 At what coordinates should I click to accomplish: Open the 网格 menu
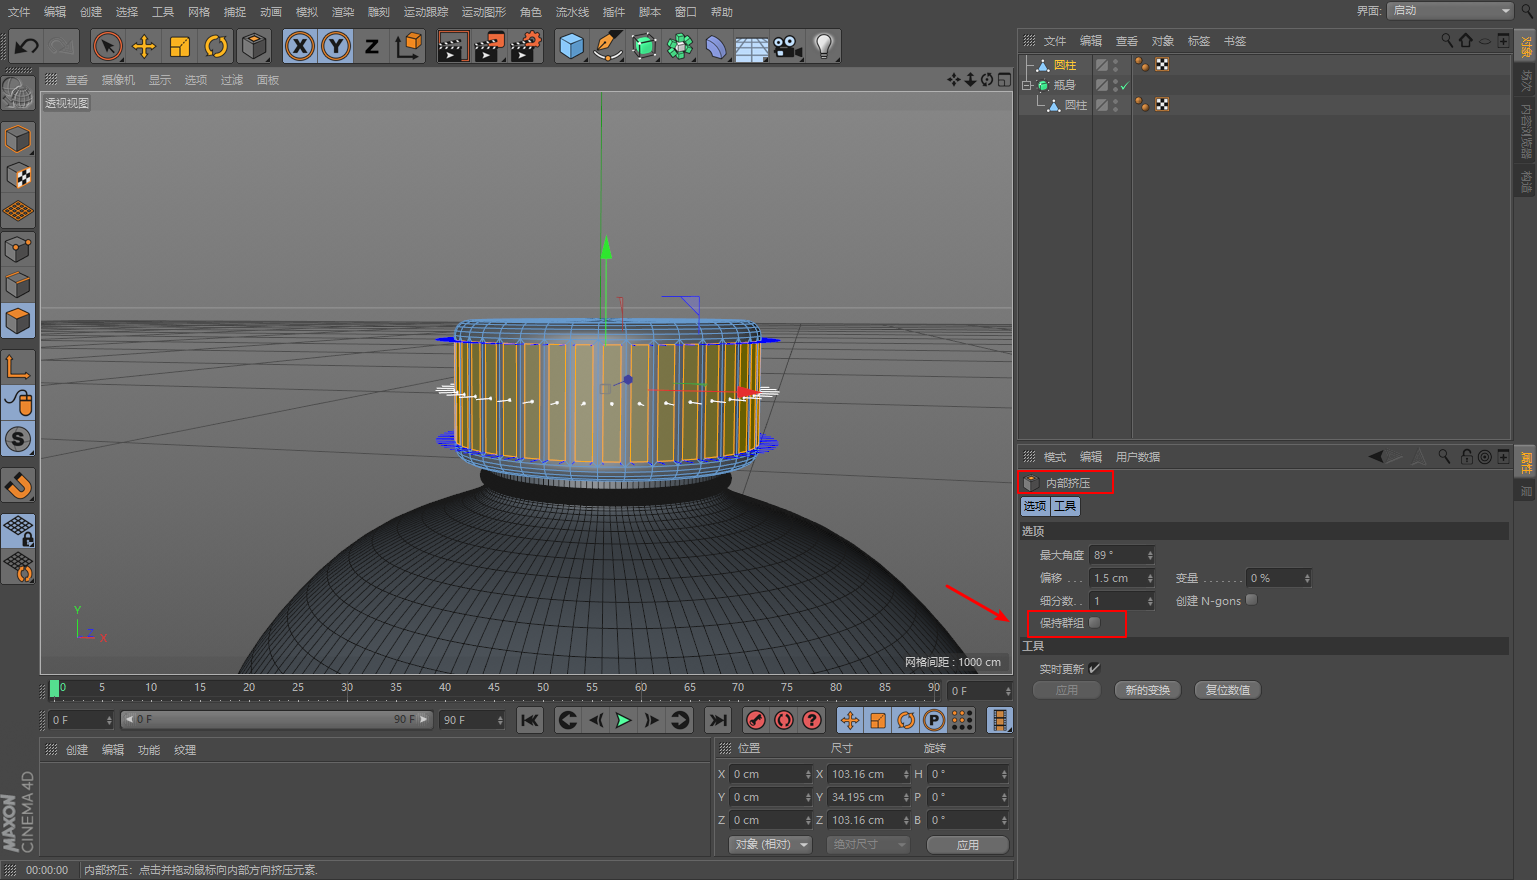(x=199, y=12)
